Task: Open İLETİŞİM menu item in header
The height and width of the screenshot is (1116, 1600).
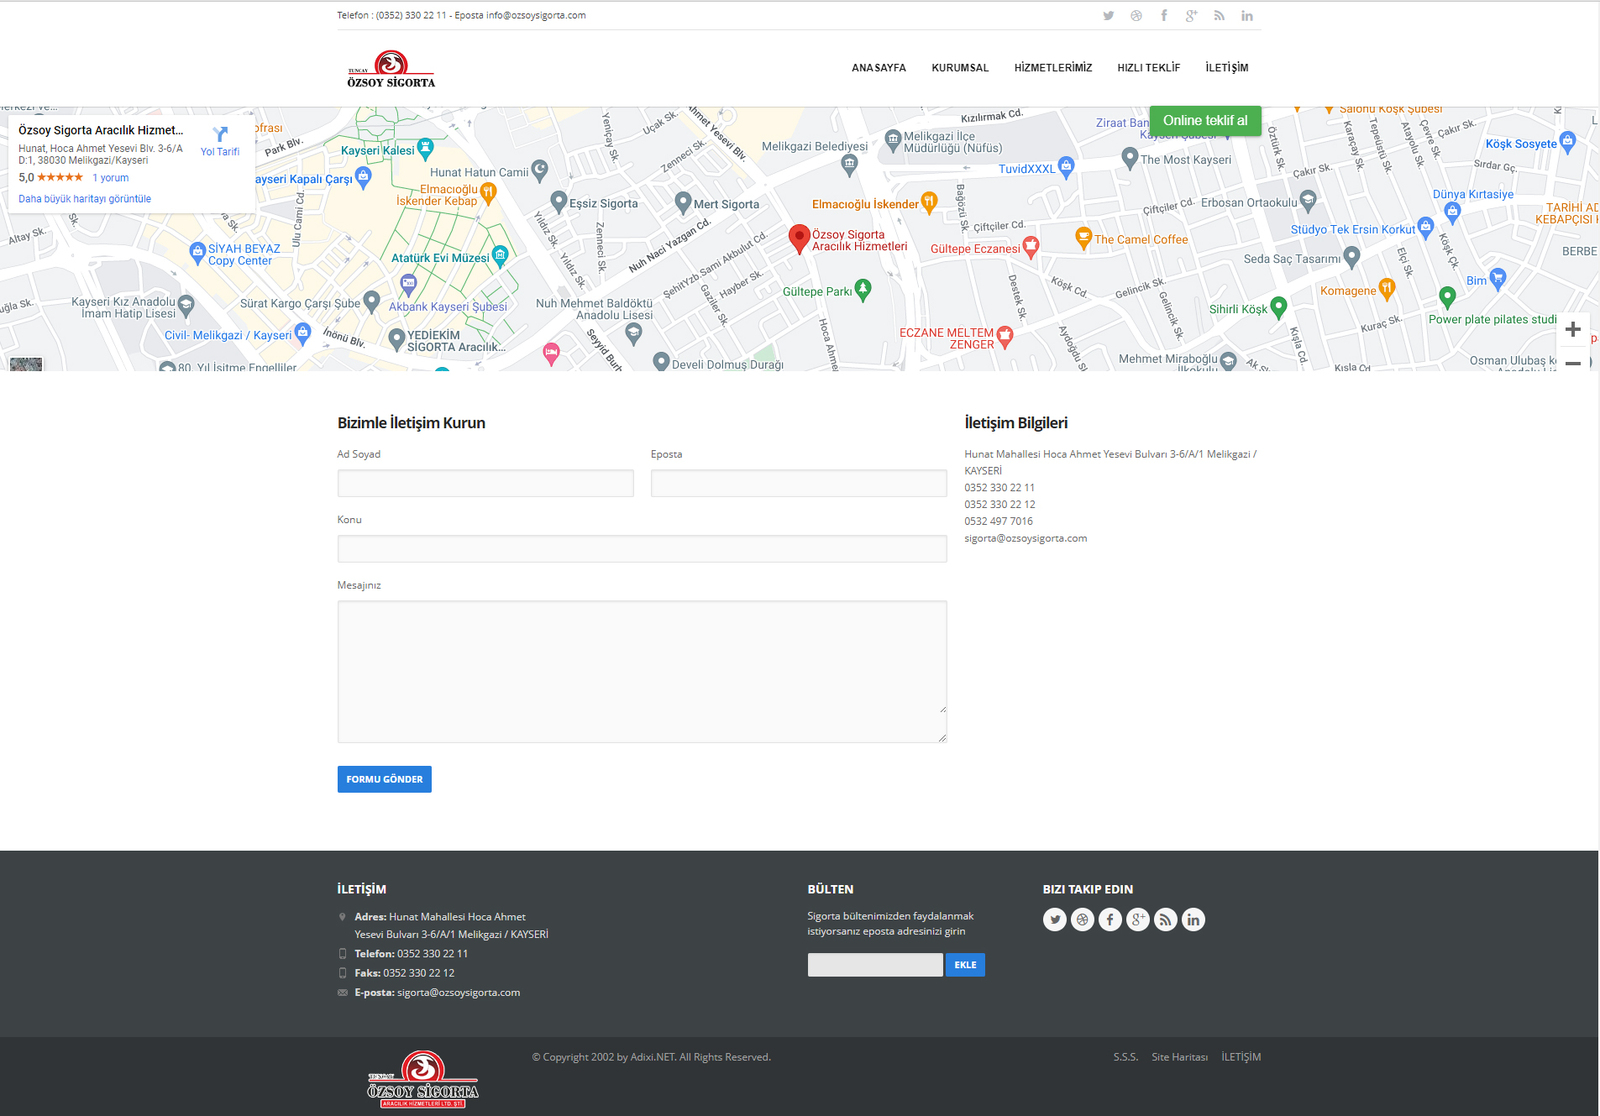Action: tap(1227, 68)
